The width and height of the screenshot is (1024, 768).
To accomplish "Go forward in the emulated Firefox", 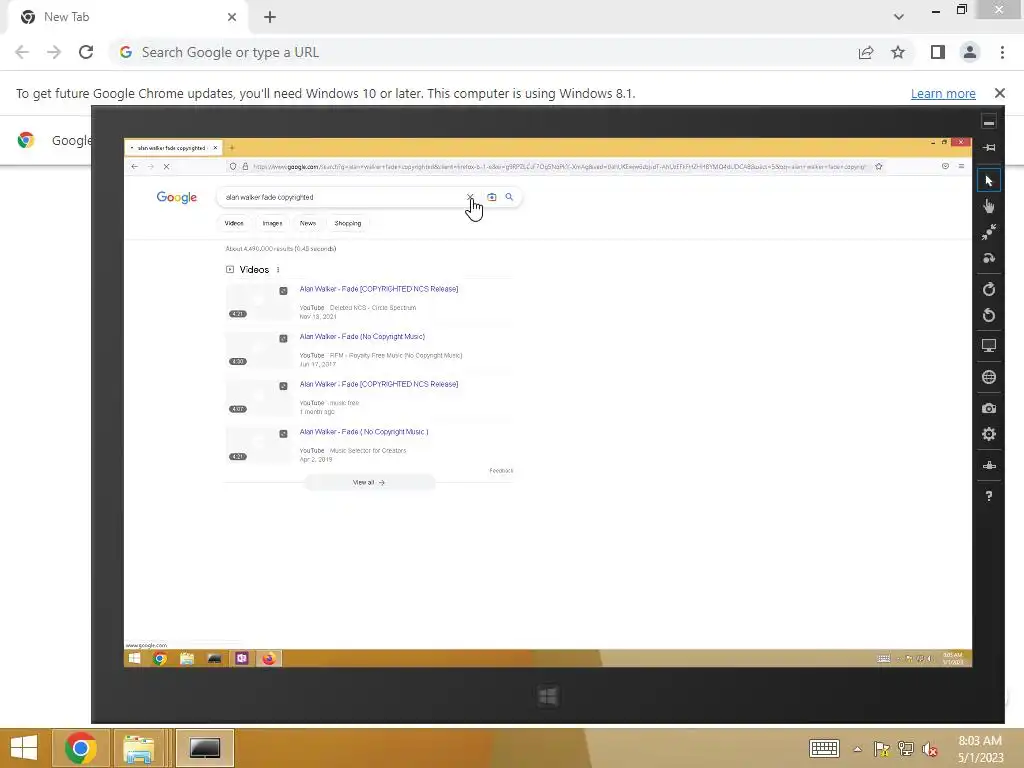I will [x=151, y=167].
